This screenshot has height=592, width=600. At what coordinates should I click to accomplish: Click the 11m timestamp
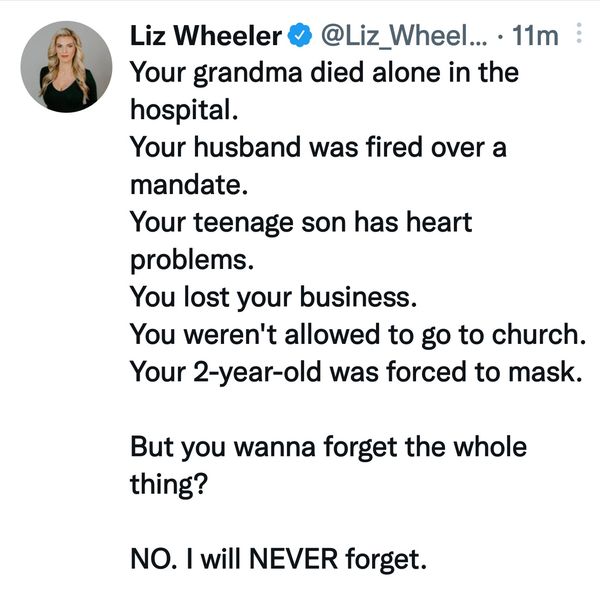[x=535, y=36]
